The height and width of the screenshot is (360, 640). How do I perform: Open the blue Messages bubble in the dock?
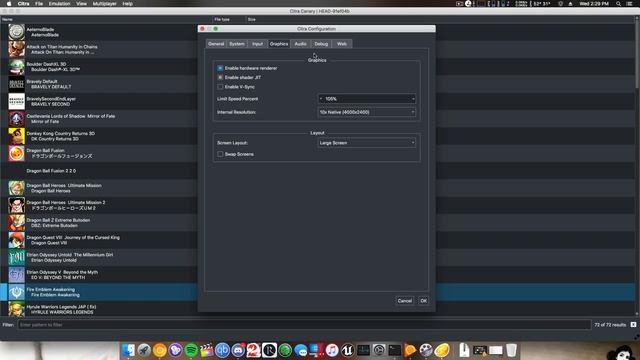[301, 350]
